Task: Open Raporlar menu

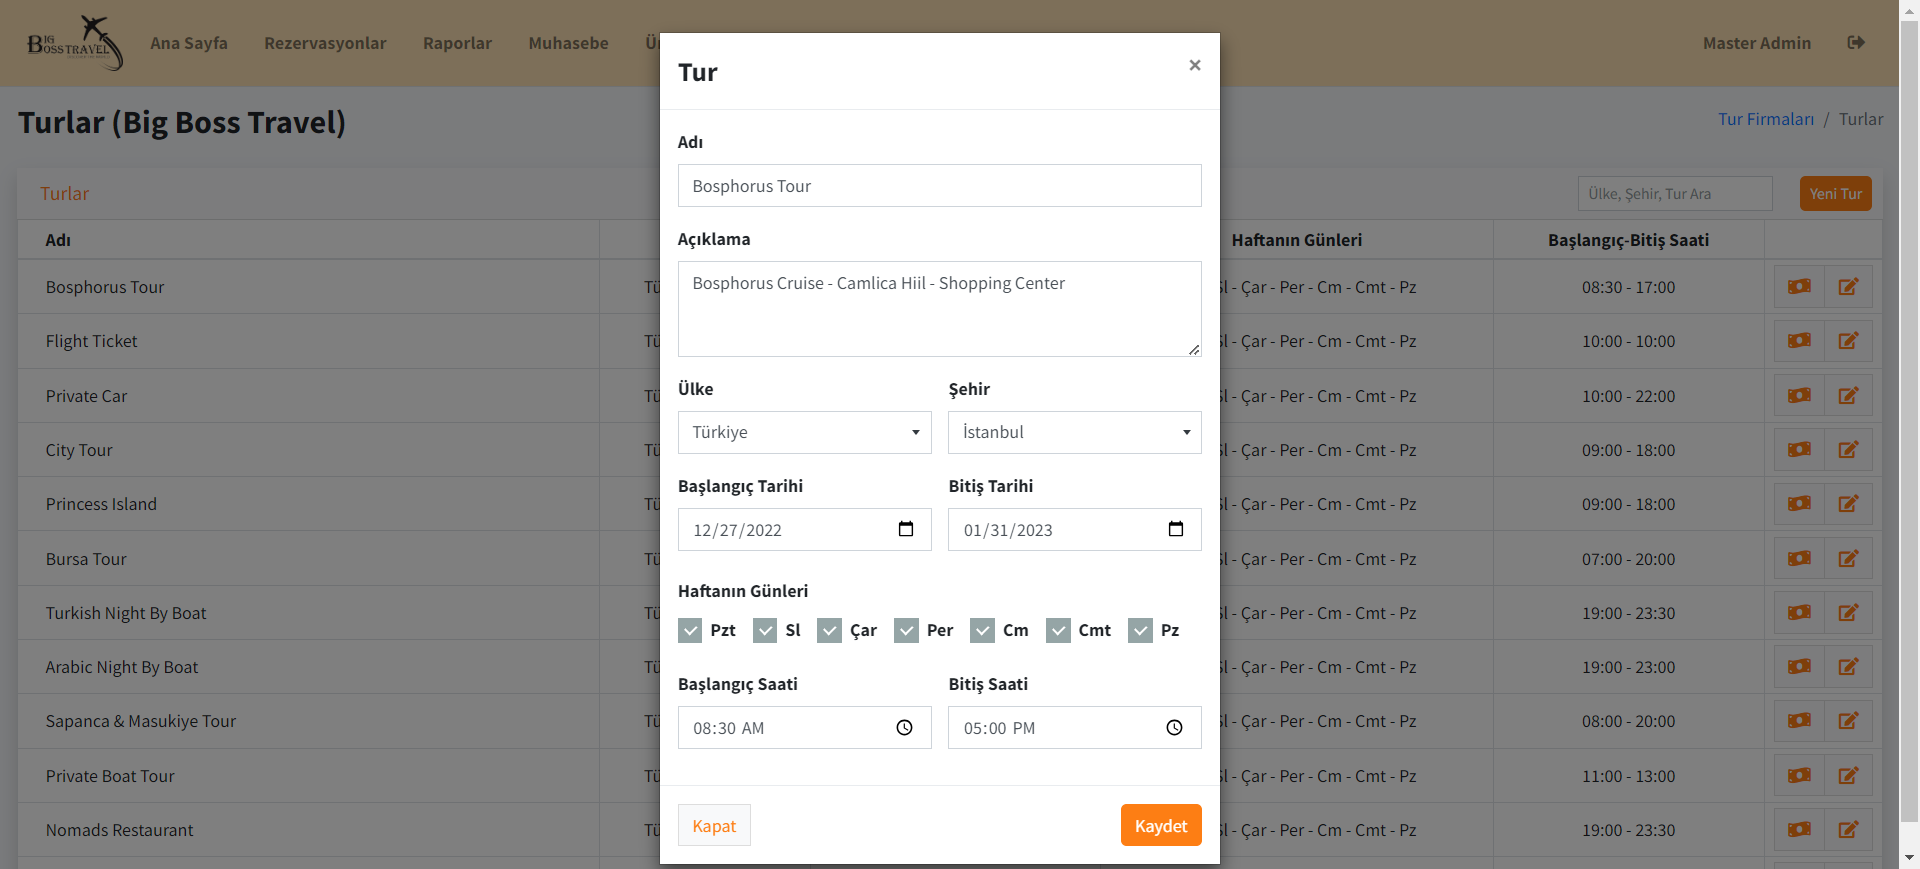Action: click(x=457, y=43)
